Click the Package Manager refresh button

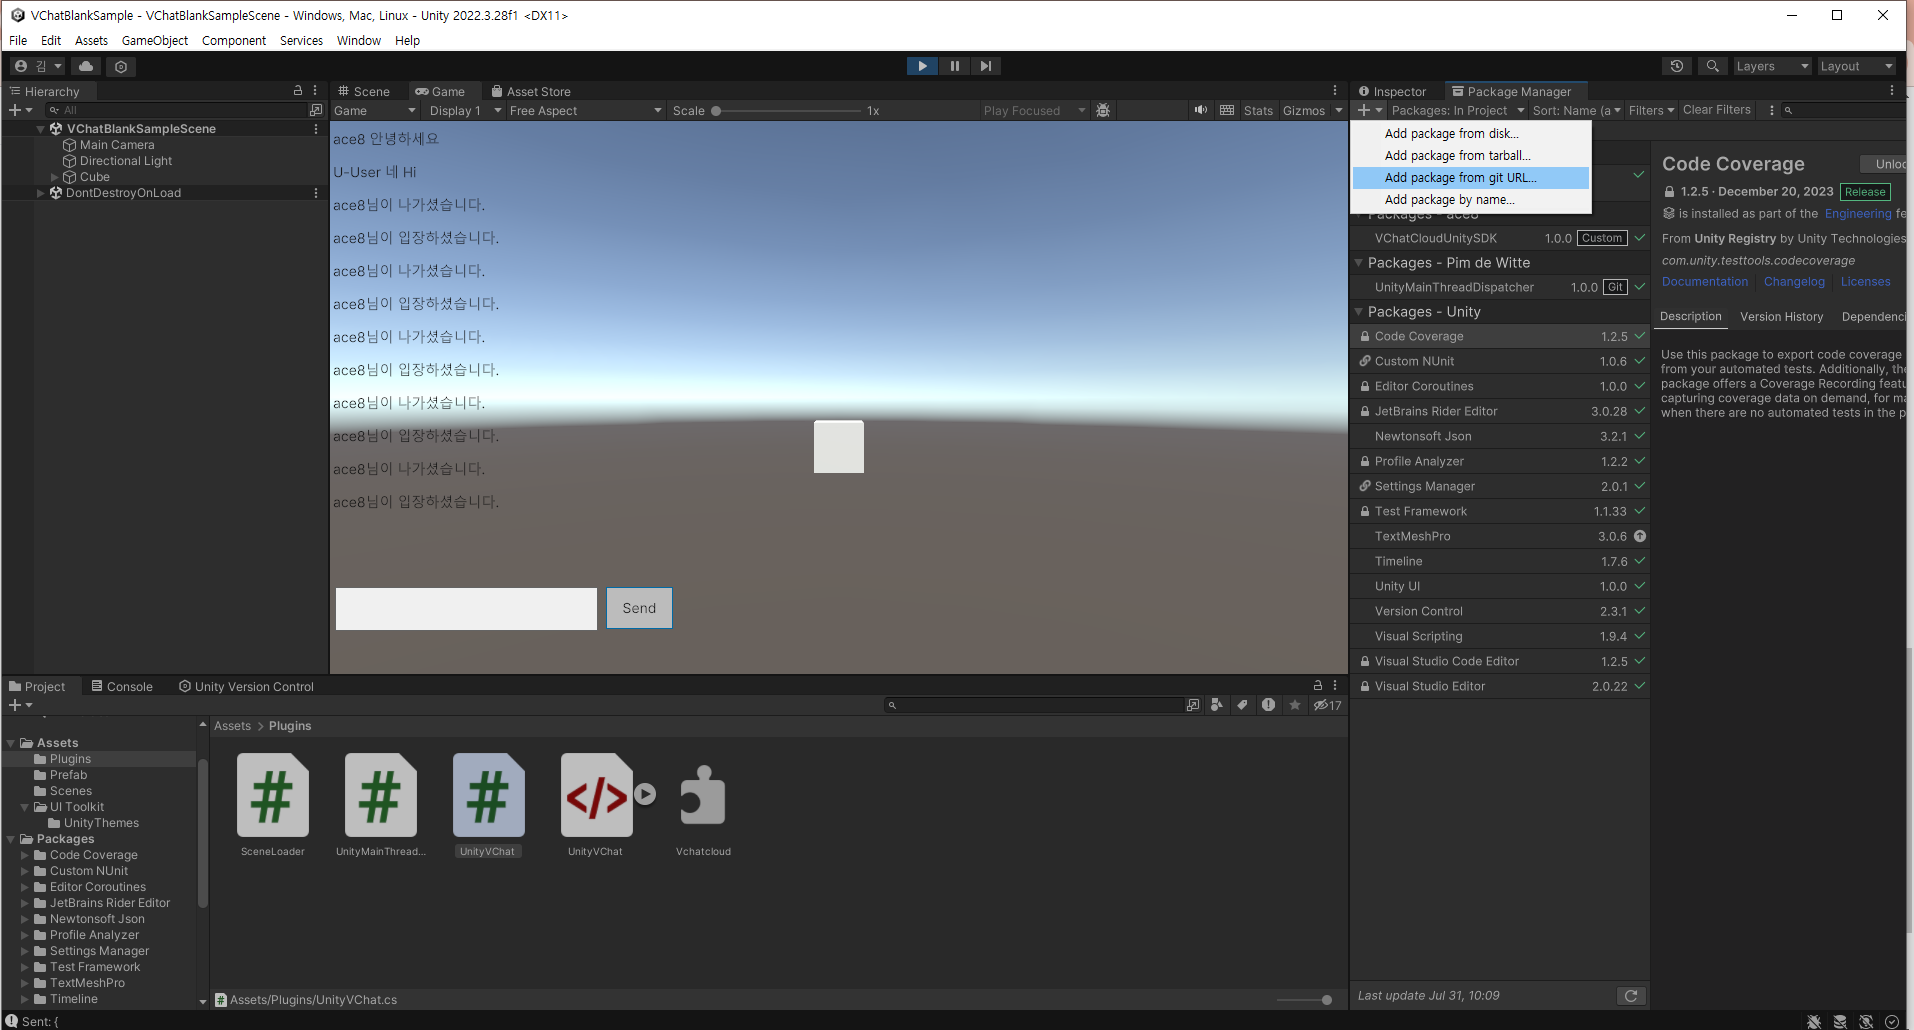tap(1631, 995)
